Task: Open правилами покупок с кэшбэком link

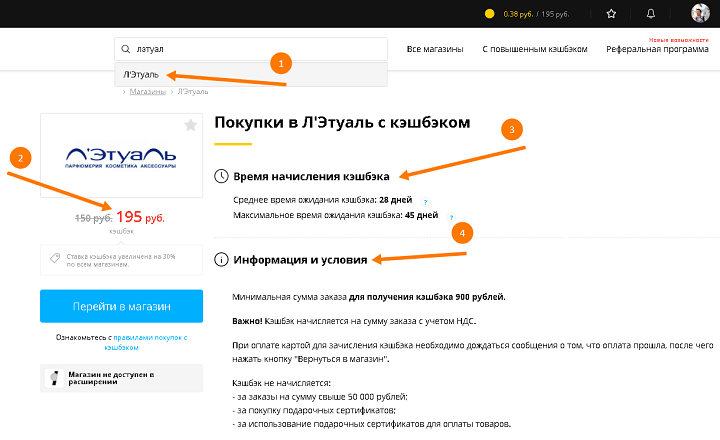Action: pos(146,342)
